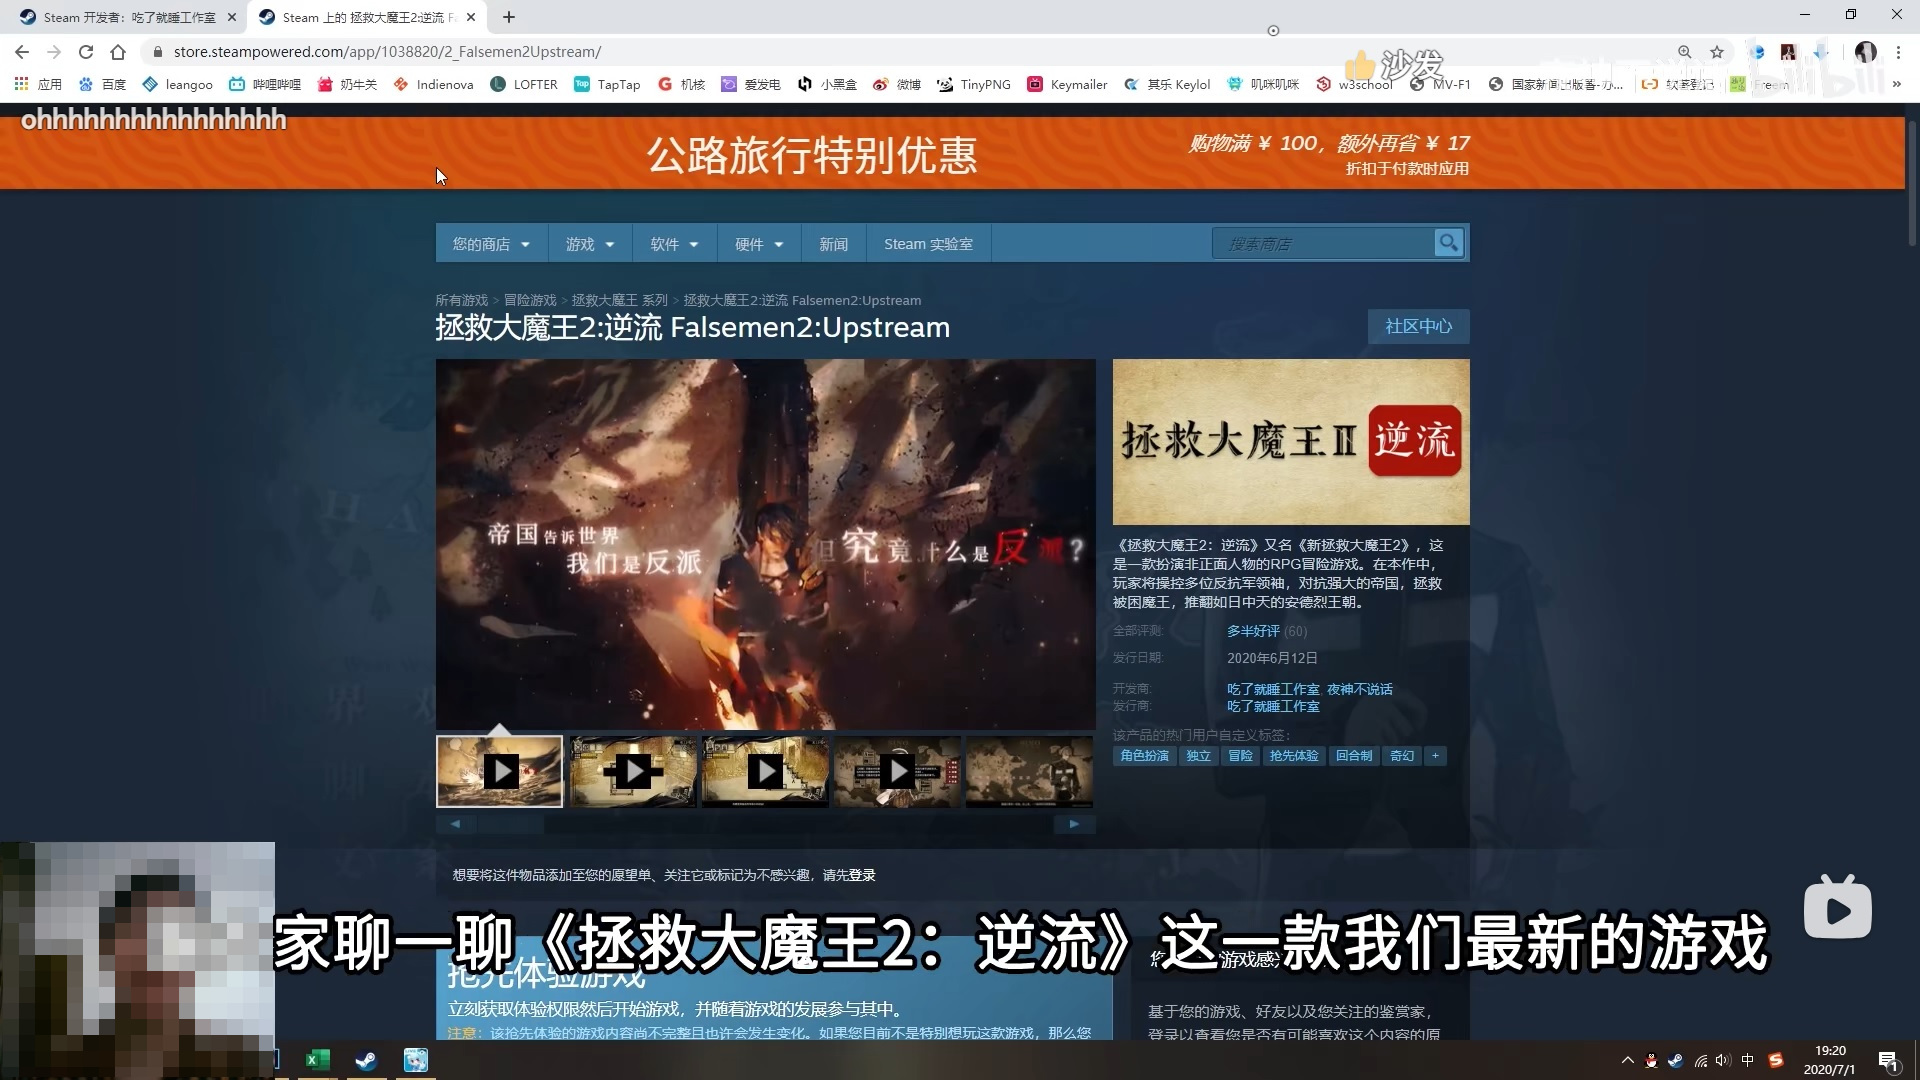Screen dimensions: 1920x1080
Task: Select the fifth screenshot thumbnail with the map
Action: [x=1029, y=771]
